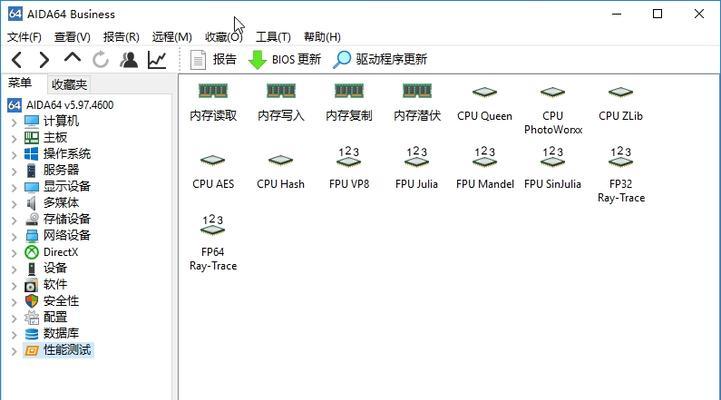Open the FPU SinJulia benchmark
The height and width of the screenshot is (400, 721).
point(553,168)
